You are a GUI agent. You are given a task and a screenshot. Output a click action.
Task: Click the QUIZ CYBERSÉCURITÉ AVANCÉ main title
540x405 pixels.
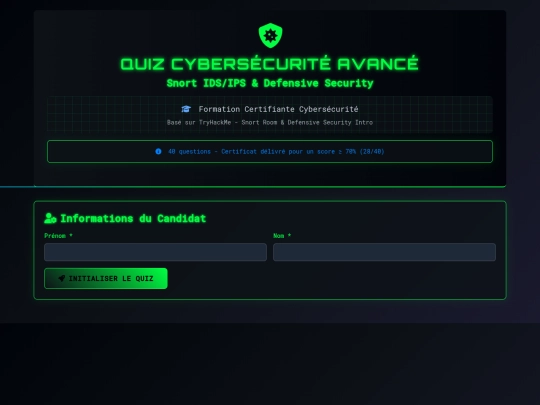click(270, 64)
